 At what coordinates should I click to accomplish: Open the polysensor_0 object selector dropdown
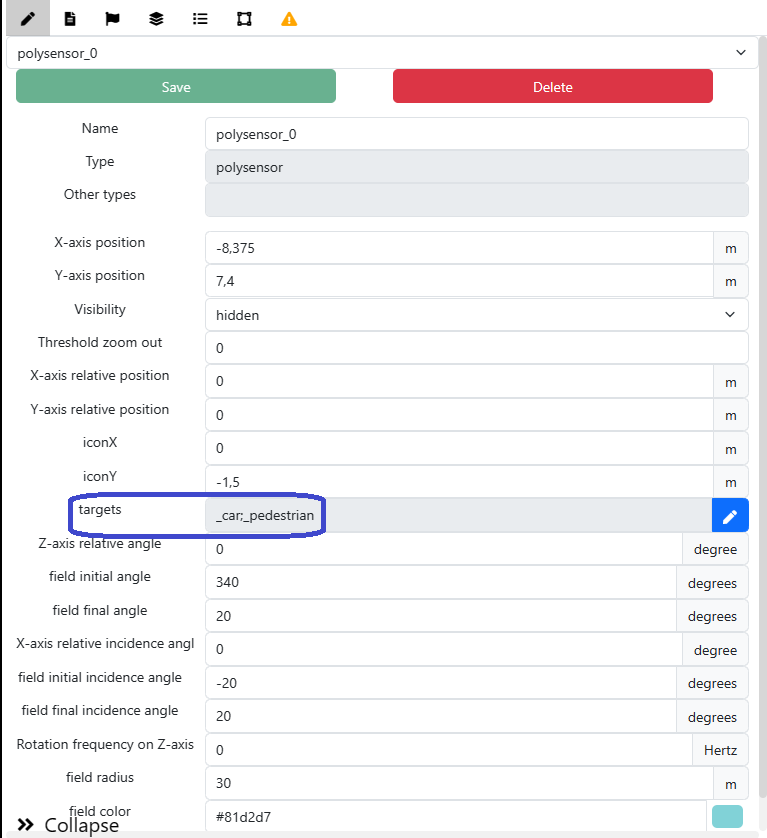[382, 53]
